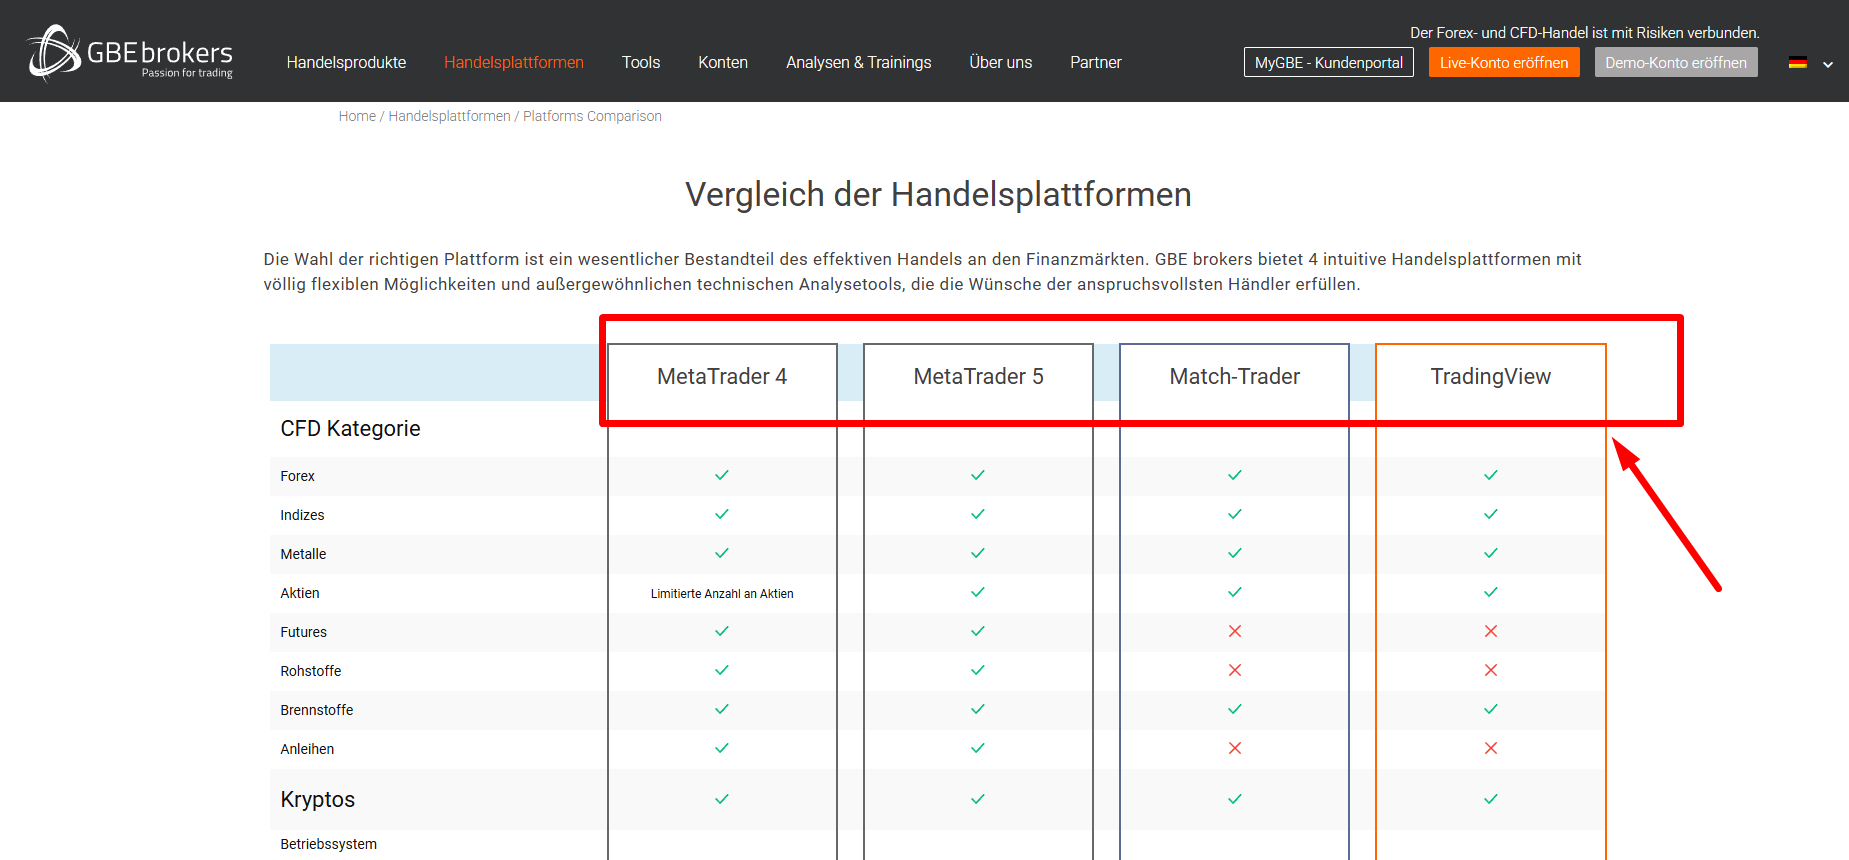Go to Home breadcrumb link
Screen dimensions: 1849x860
tap(357, 116)
